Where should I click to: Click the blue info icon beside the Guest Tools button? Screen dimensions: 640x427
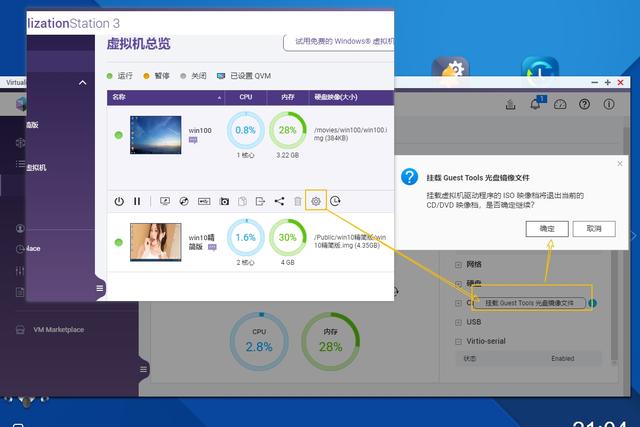click(x=593, y=303)
